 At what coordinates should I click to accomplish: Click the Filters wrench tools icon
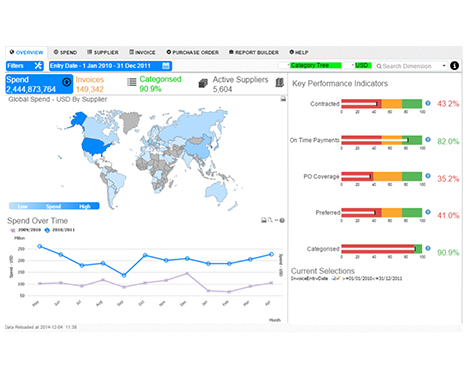click(x=38, y=66)
